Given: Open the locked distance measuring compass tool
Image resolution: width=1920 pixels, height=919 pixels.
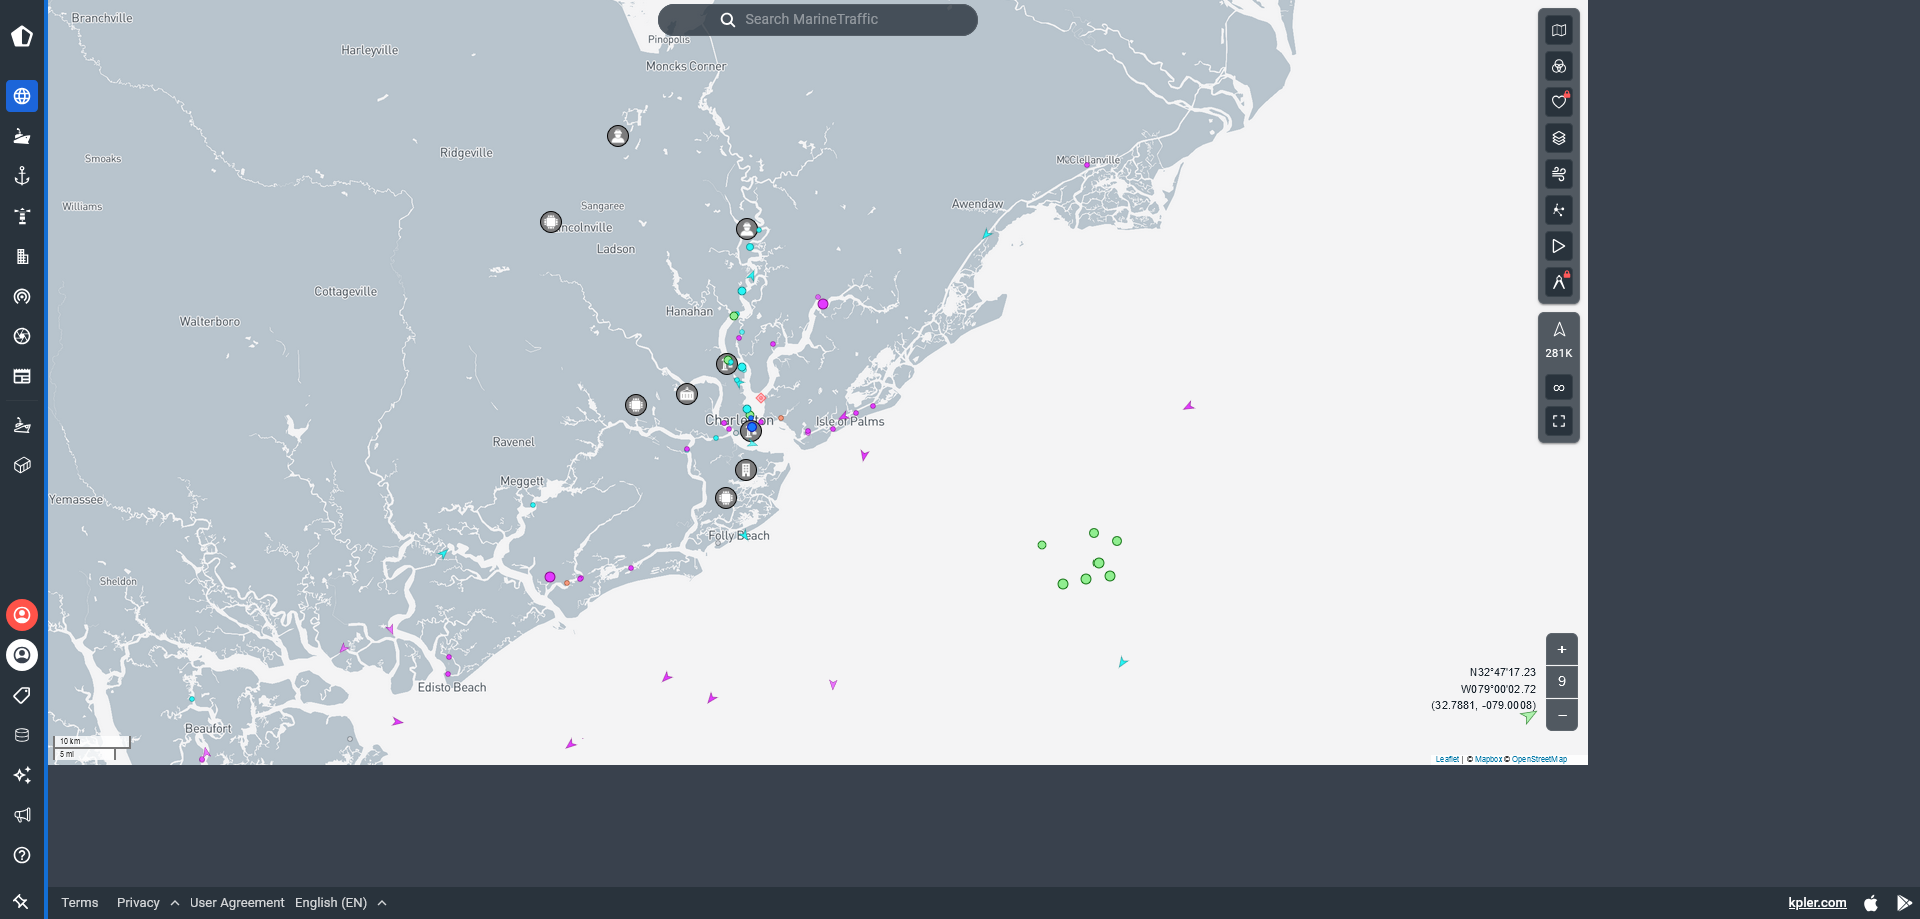Looking at the screenshot, I should click(x=1559, y=282).
